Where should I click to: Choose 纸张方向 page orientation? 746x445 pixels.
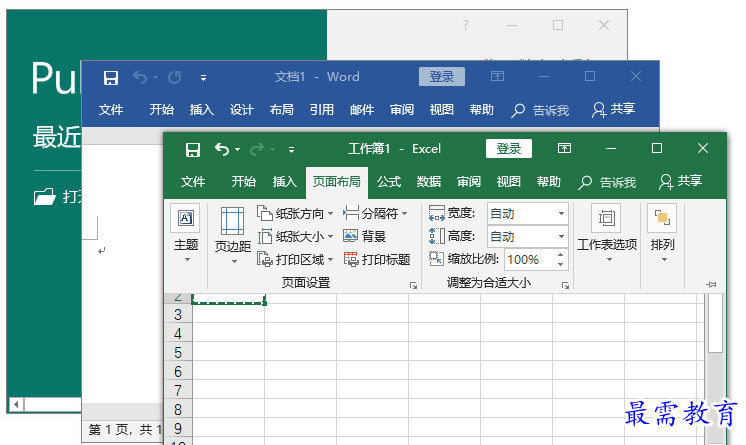295,214
